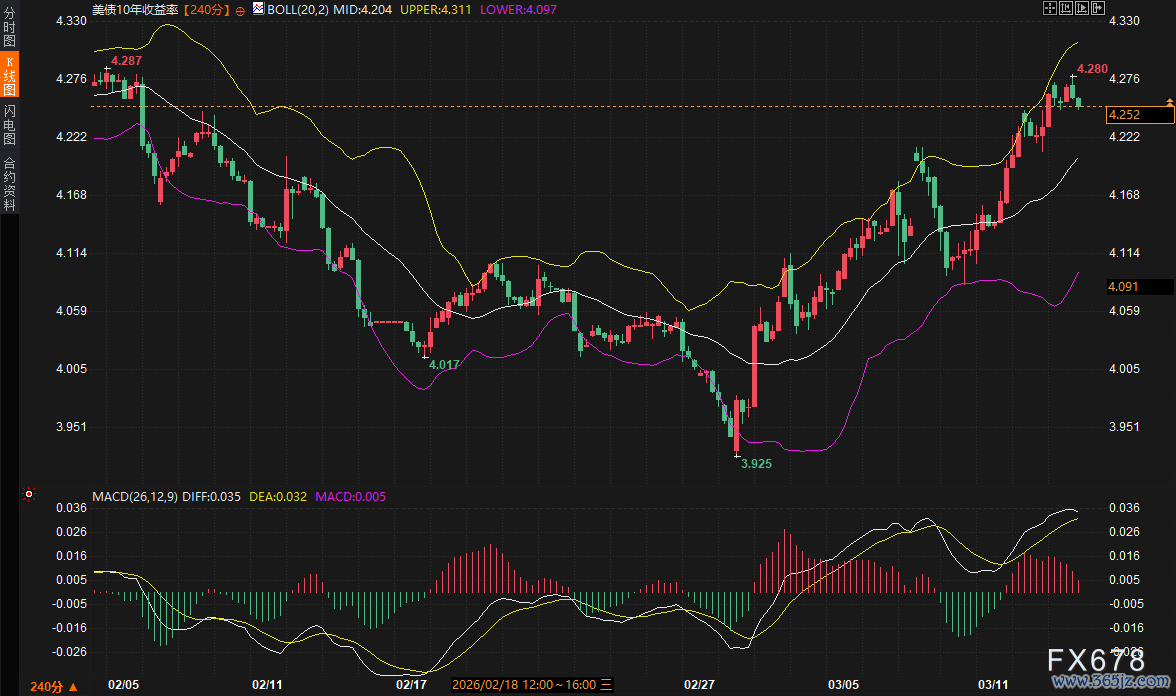Click the jump-to-start chart axis icon
The height and width of the screenshot is (696, 1176).
pyautogui.click(x=1066, y=8)
